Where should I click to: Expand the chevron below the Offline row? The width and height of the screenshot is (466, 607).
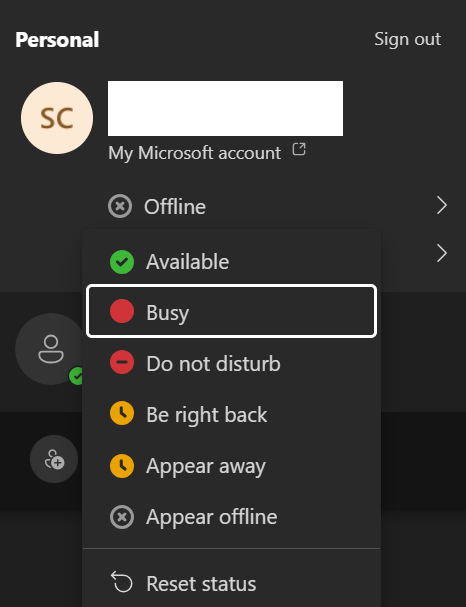click(442, 253)
